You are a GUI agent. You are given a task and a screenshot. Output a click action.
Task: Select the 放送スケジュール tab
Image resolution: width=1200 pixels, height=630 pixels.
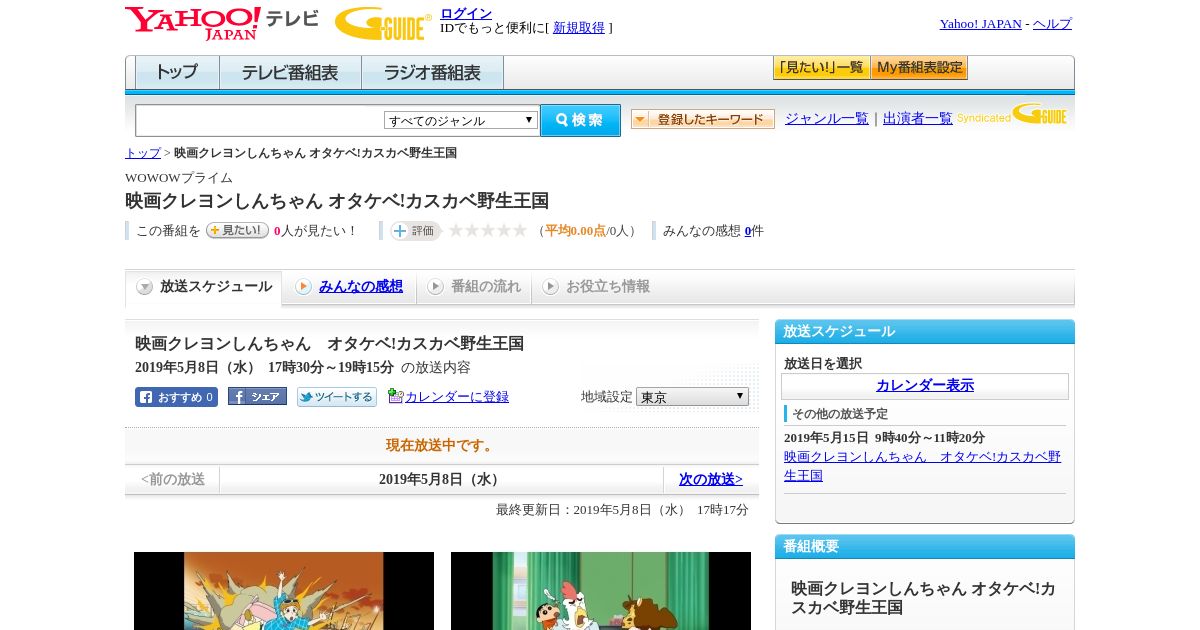pyautogui.click(x=204, y=287)
